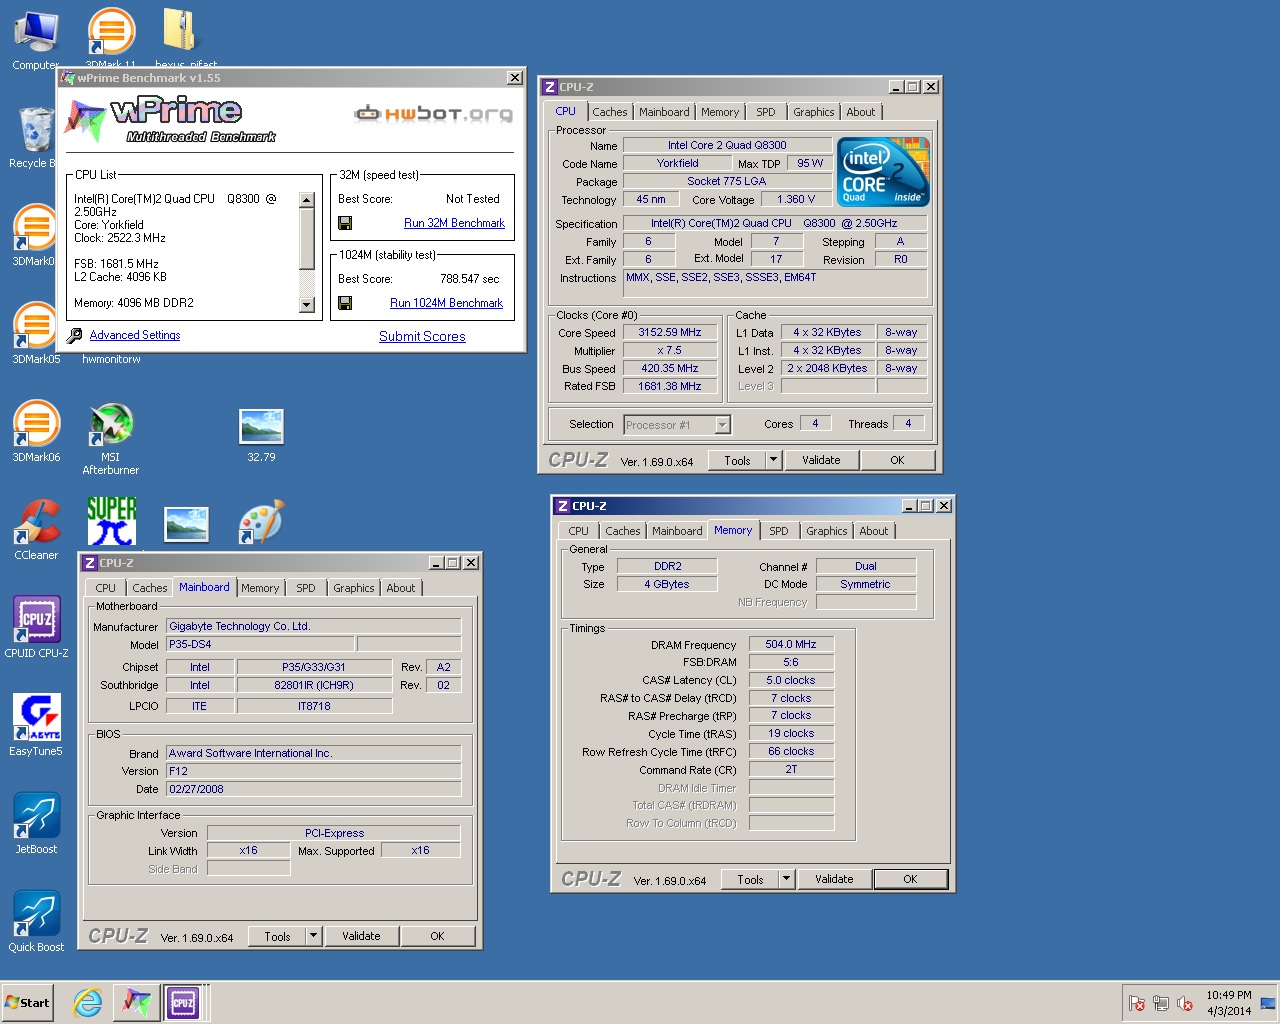Click Tools button in CPU tab window
Image resolution: width=1280 pixels, height=1024 pixels.
[737, 460]
